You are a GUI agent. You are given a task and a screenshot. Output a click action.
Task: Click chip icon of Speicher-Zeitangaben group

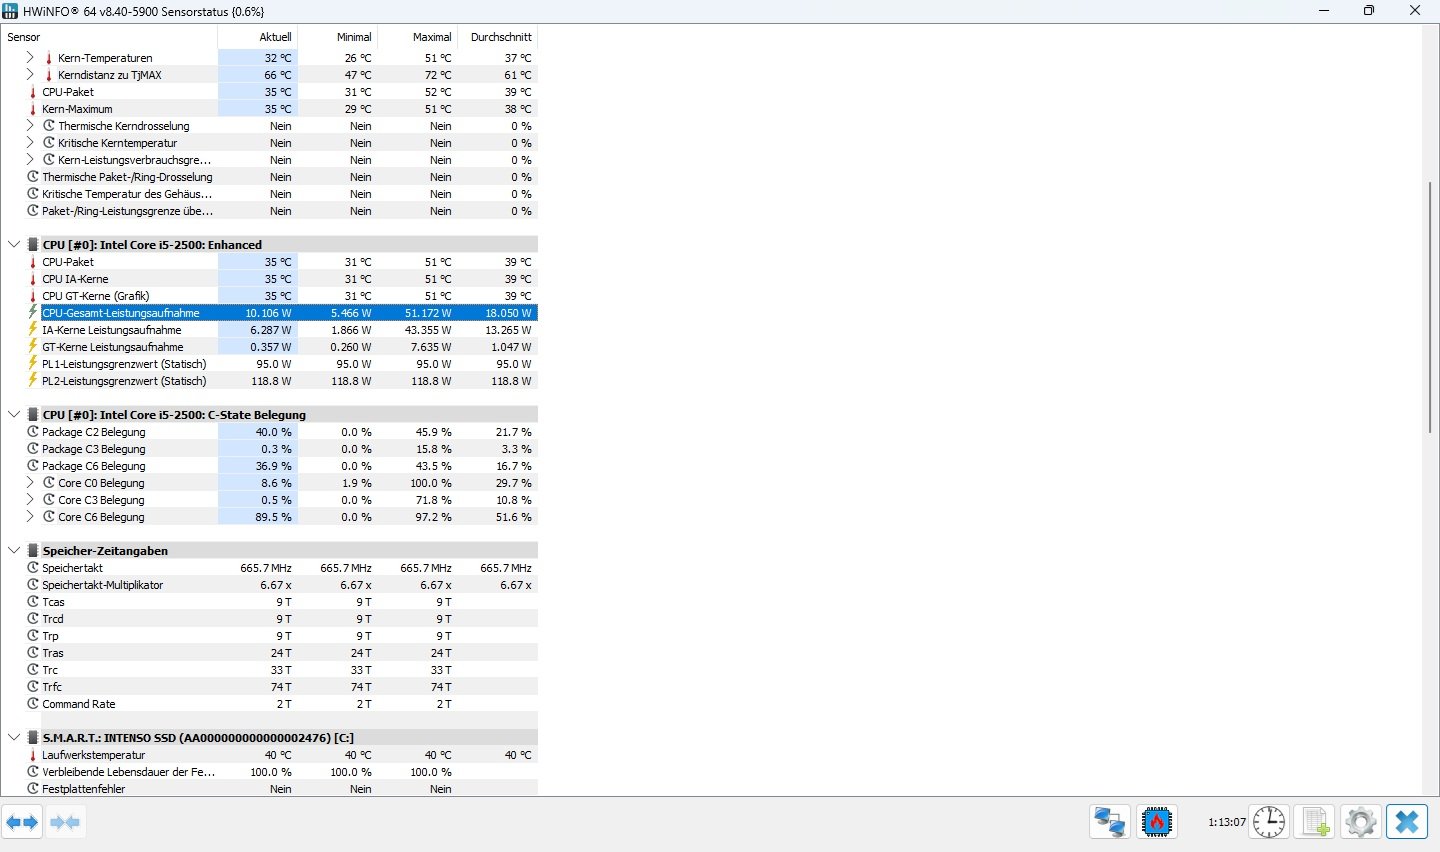tap(33, 551)
